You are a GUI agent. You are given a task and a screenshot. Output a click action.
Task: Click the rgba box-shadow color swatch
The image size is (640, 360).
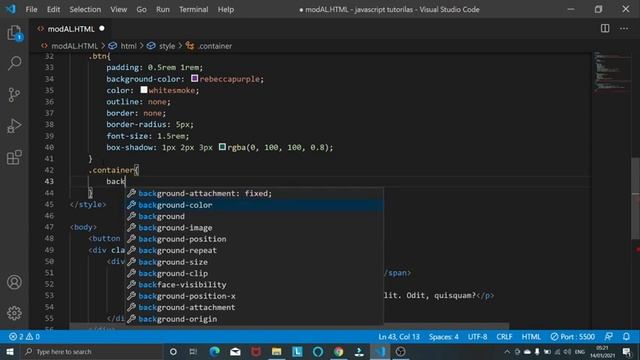coord(222,147)
